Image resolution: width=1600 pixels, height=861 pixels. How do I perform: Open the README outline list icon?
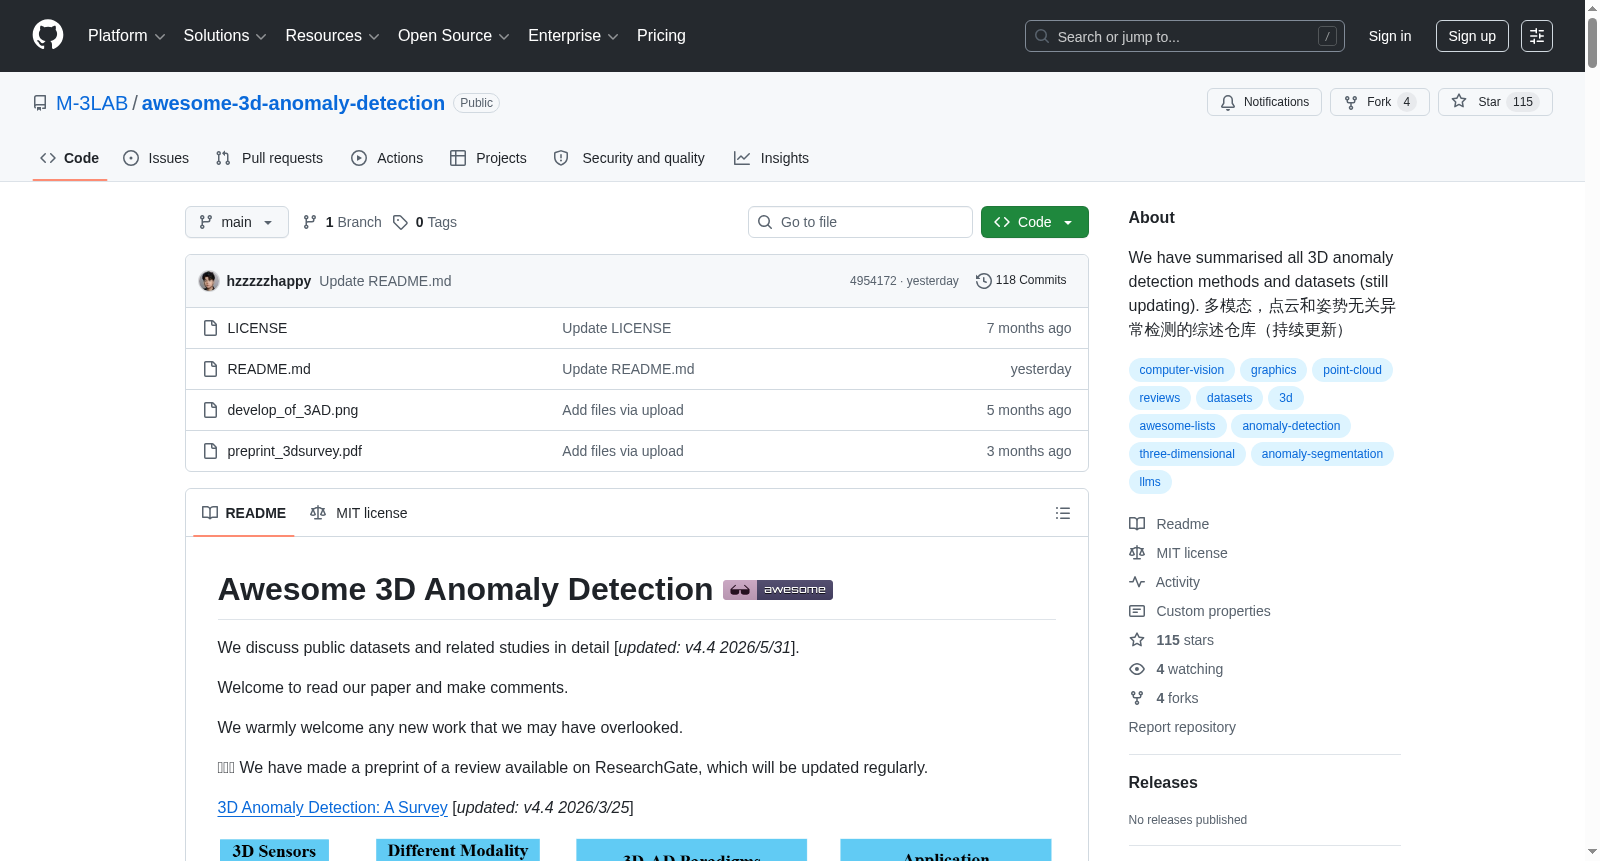point(1063,513)
